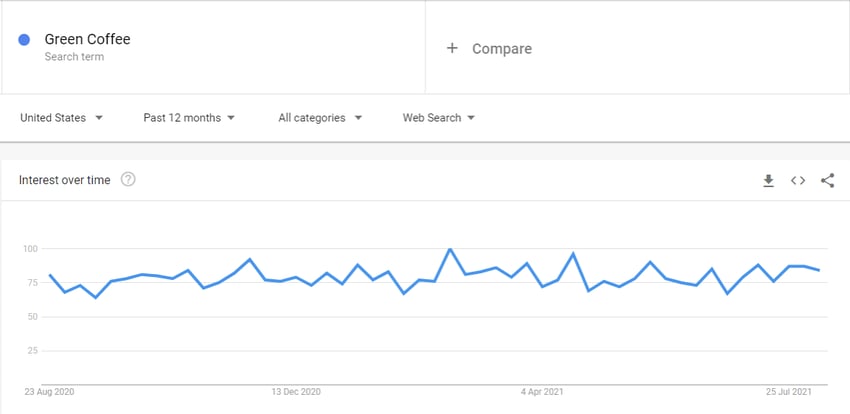Expand the United States region dropdown
The image size is (850, 414).
point(61,118)
